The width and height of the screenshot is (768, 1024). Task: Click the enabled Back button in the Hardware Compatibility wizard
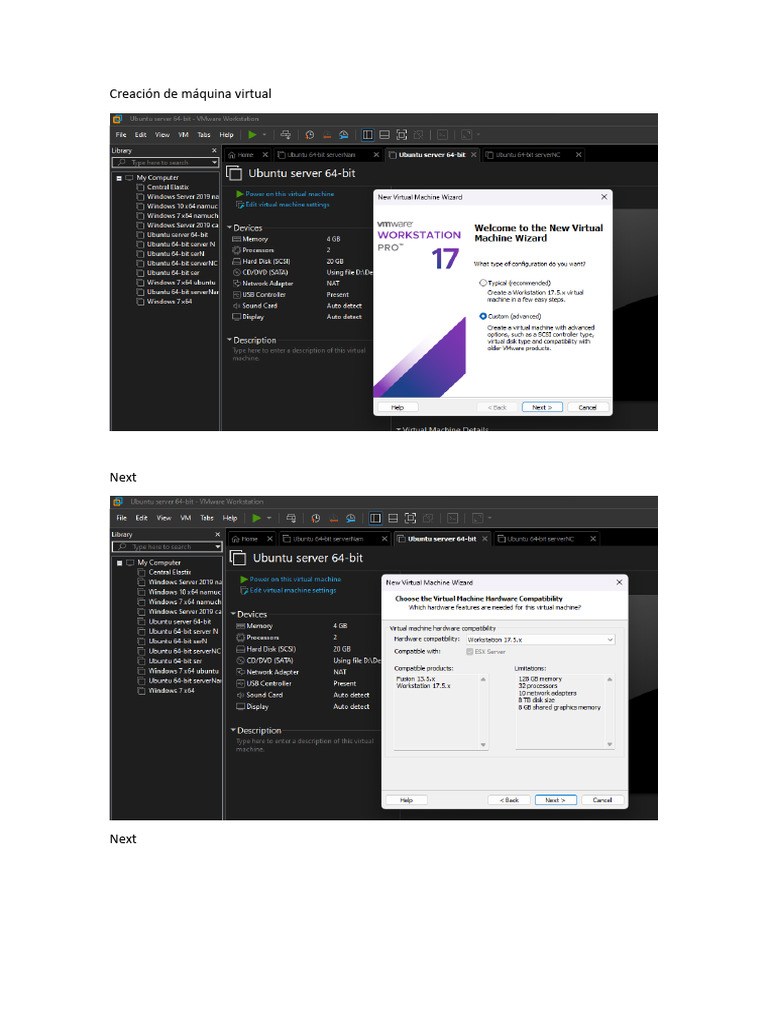[x=509, y=800]
